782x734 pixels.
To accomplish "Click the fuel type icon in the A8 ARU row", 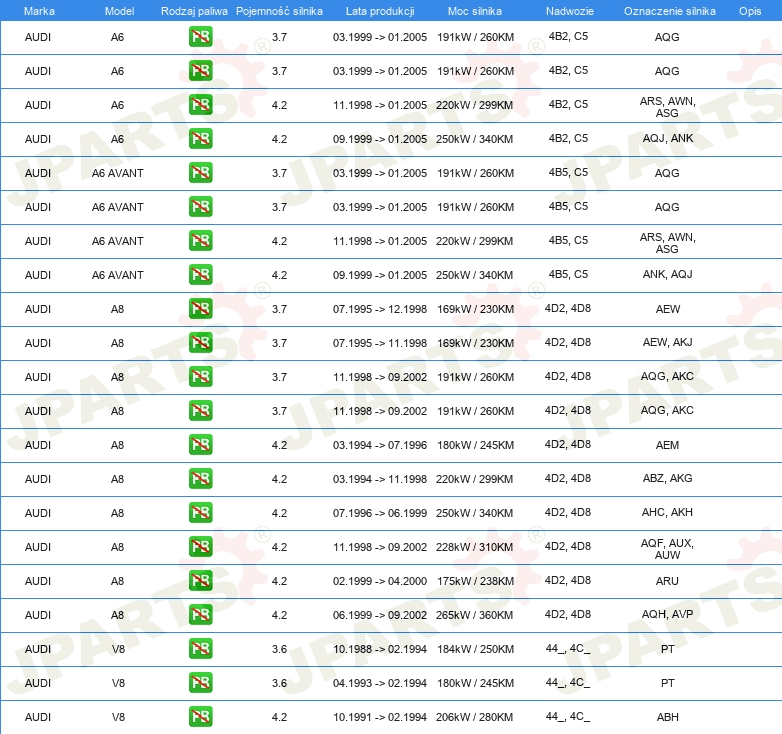I will click(x=200, y=580).
